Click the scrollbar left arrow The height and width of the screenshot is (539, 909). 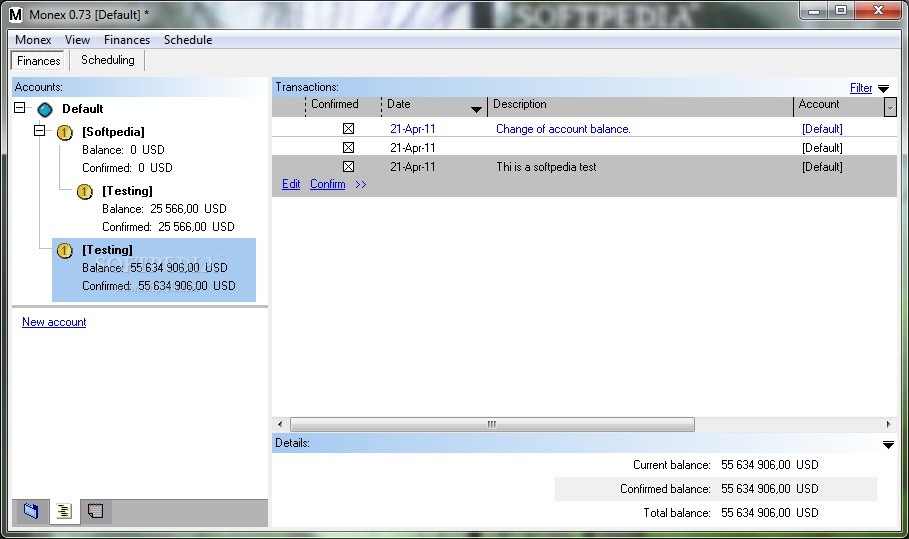point(280,424)
